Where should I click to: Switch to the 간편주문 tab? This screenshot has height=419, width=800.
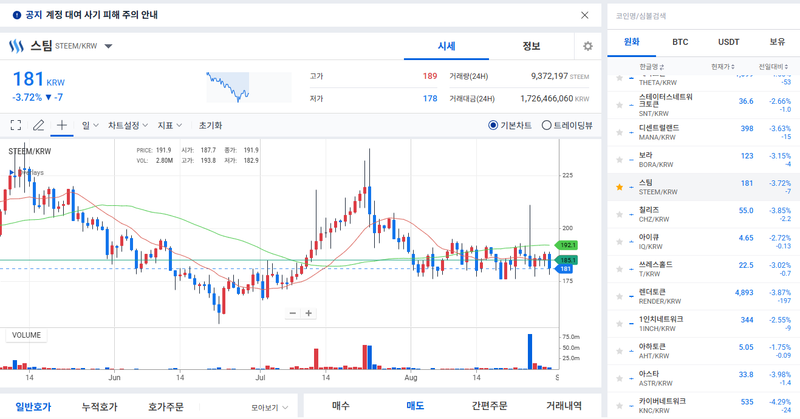point(489,406)
